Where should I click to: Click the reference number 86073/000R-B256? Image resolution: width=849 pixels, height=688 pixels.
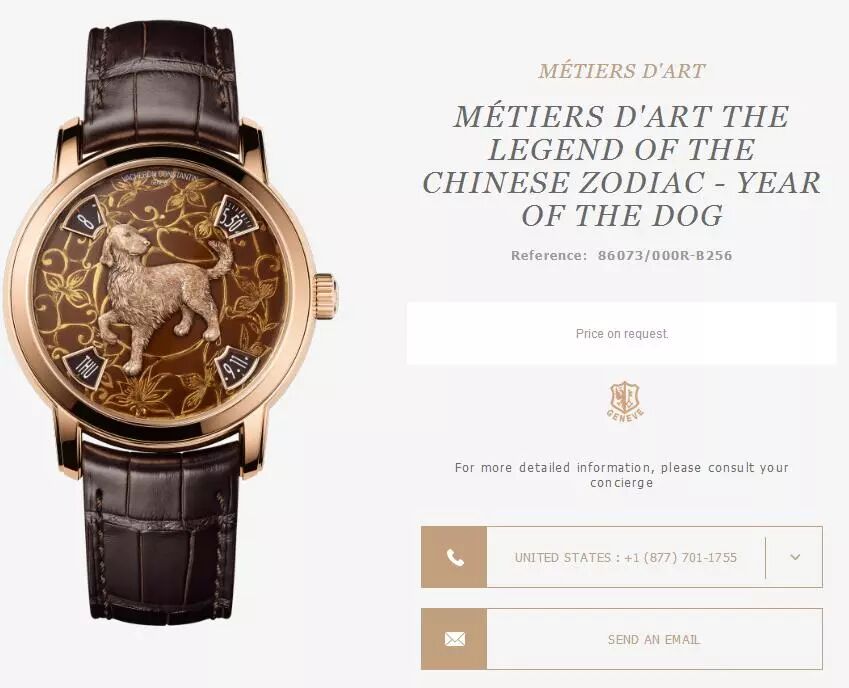[x=665, y=255]
